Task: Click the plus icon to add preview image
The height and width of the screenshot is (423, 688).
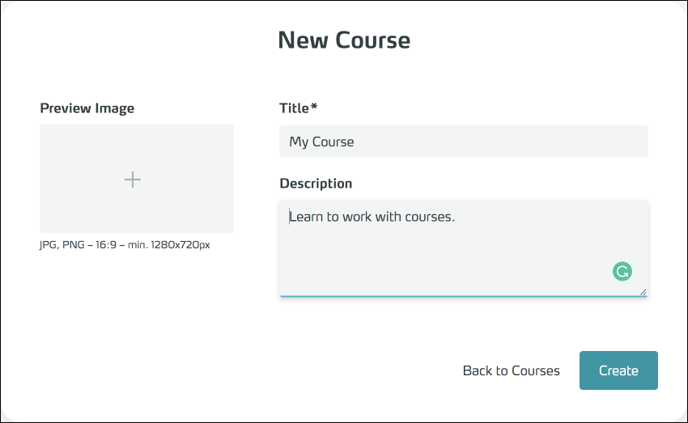Action: click(x=132, y=179)
